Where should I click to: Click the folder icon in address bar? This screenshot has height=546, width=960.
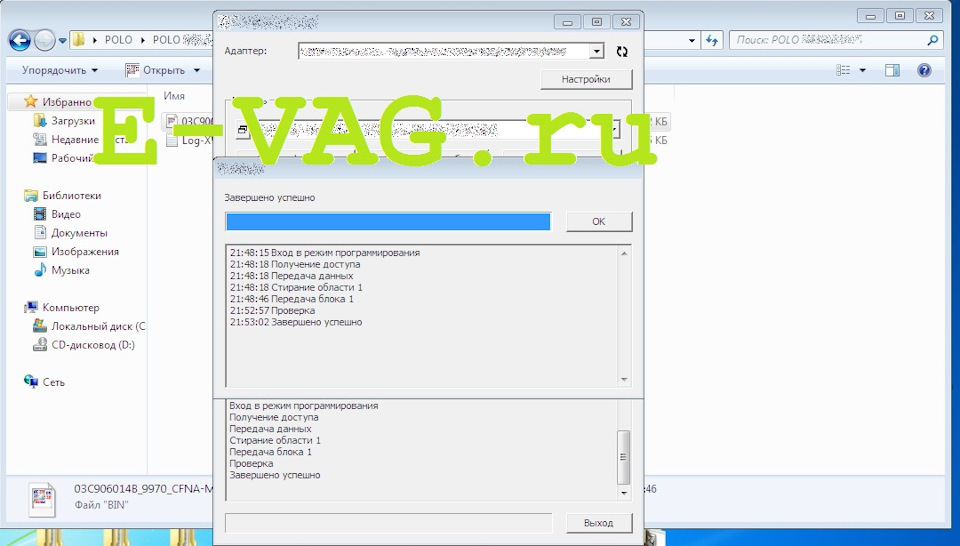(78, 40)
